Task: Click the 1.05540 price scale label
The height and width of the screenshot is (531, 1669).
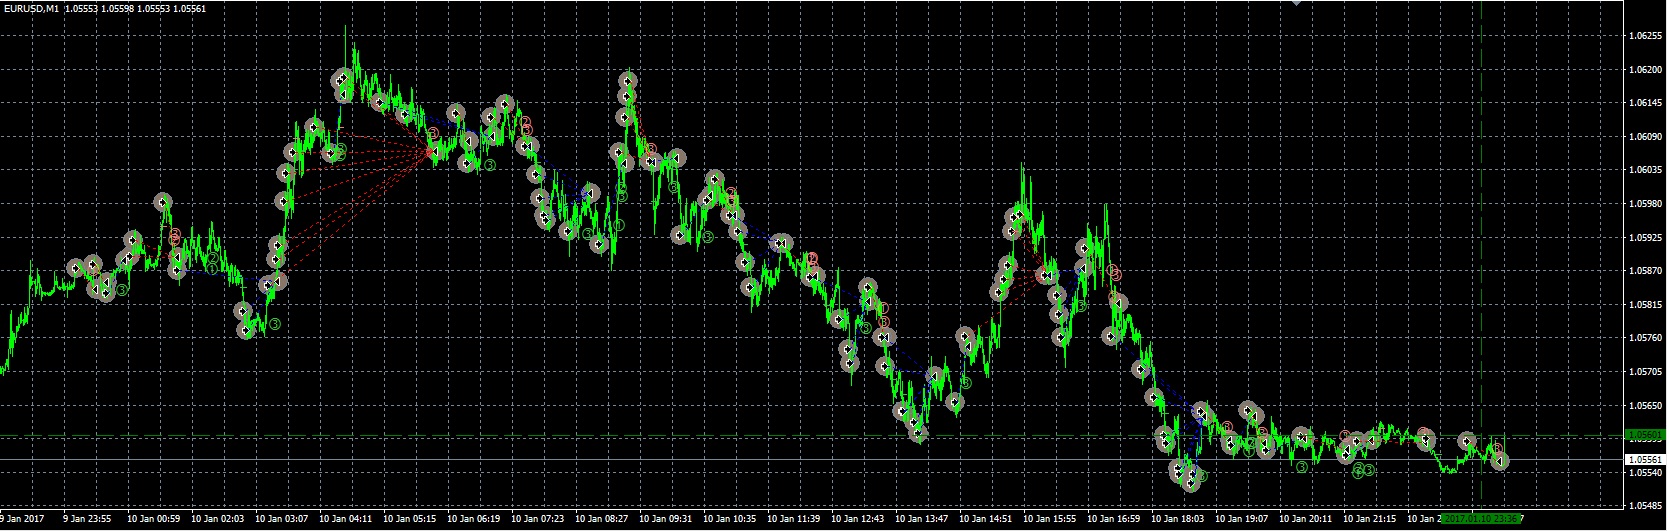Action: coord(1645,473)
